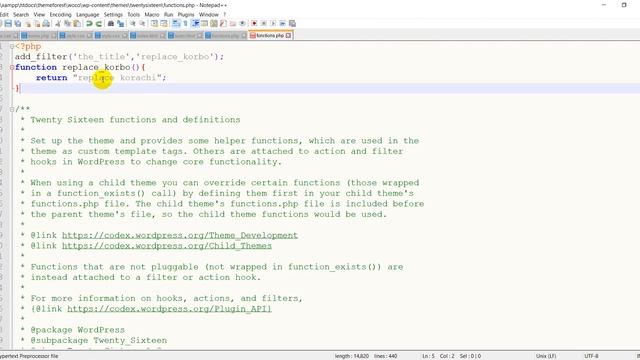
Task: Open the Window menu
Action: [209, 15]
